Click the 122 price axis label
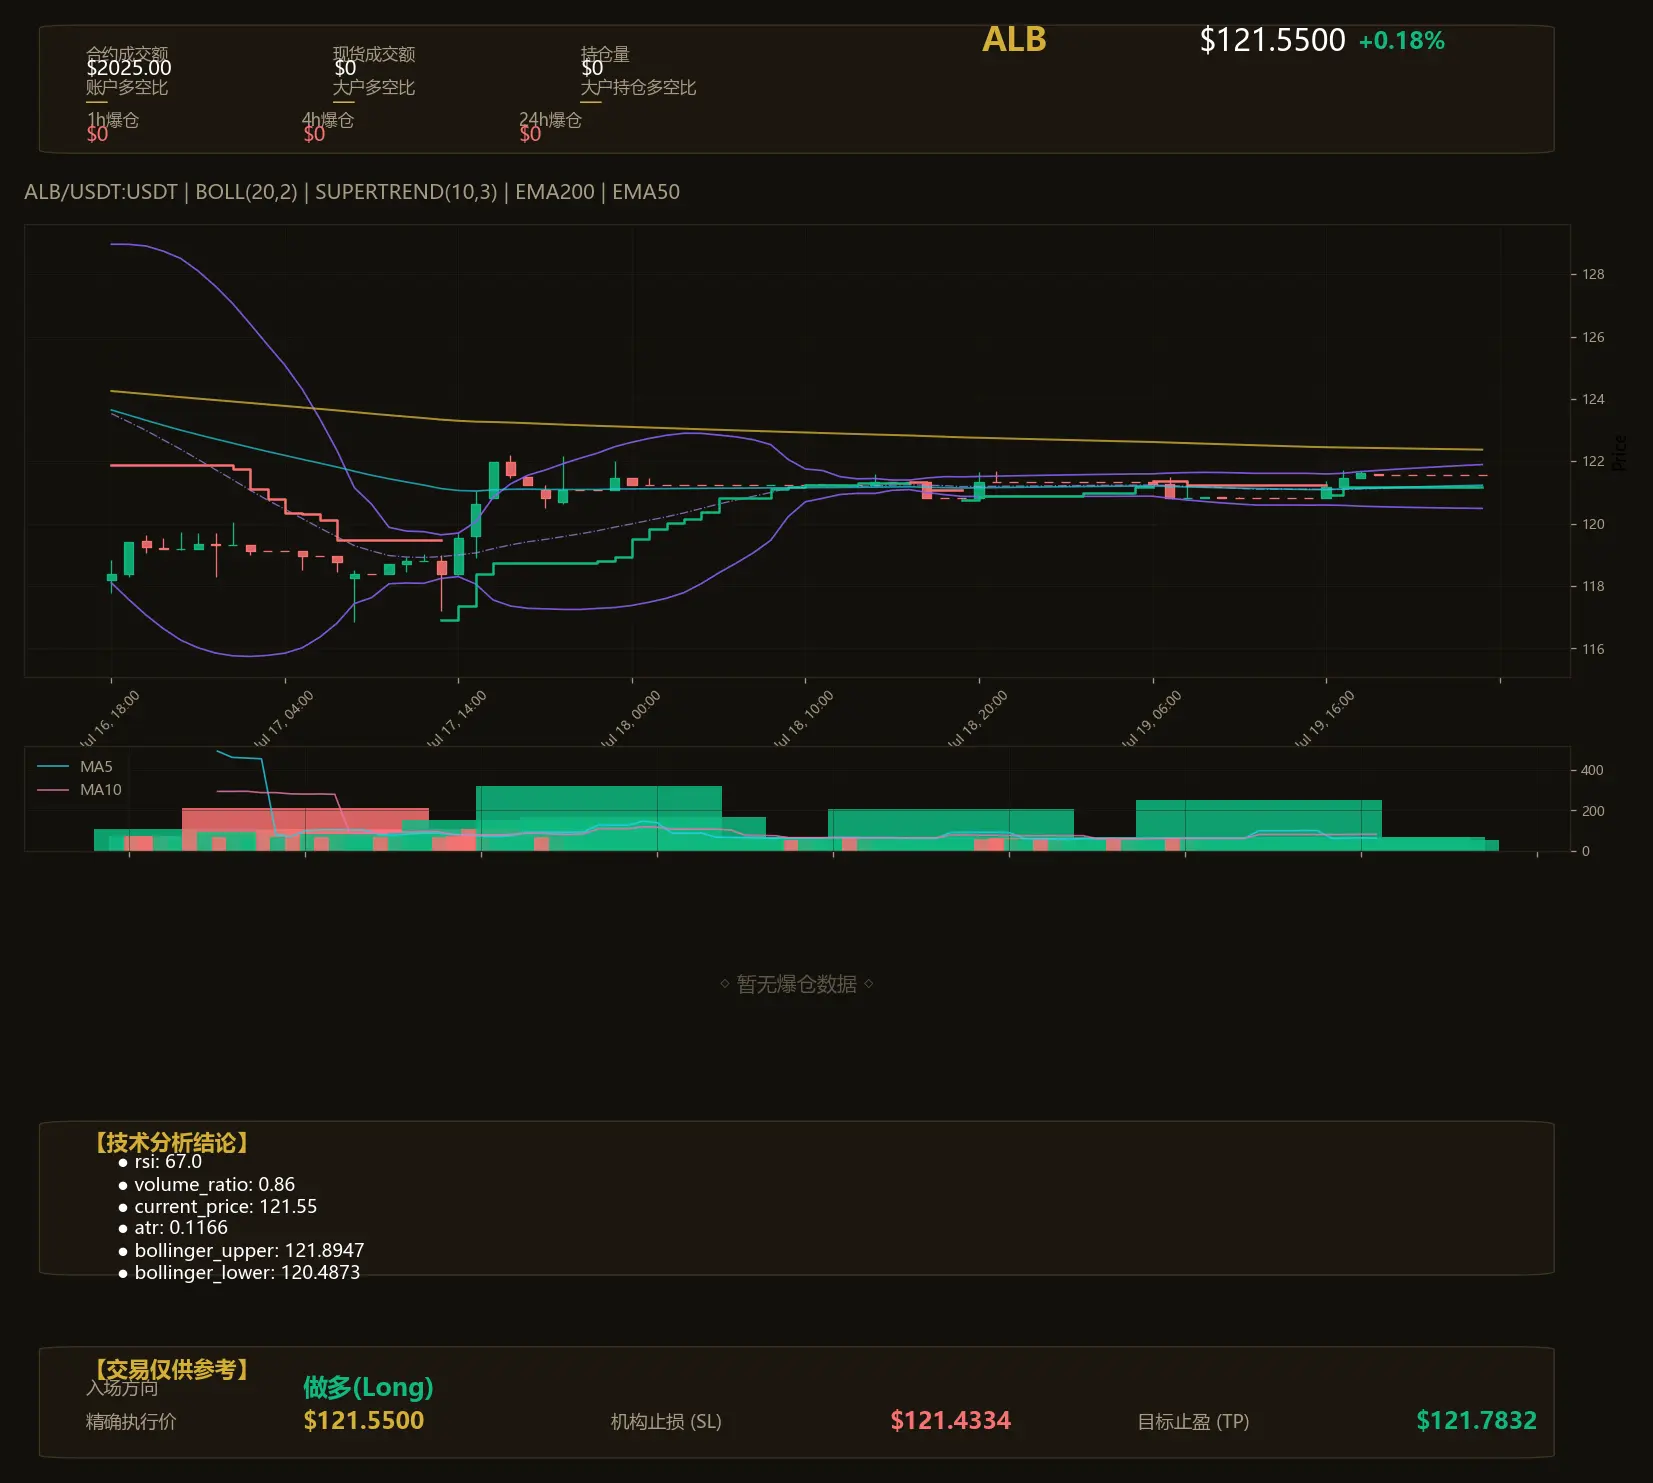Viewport: 1653px width, 1483px height. [1593, 461]
